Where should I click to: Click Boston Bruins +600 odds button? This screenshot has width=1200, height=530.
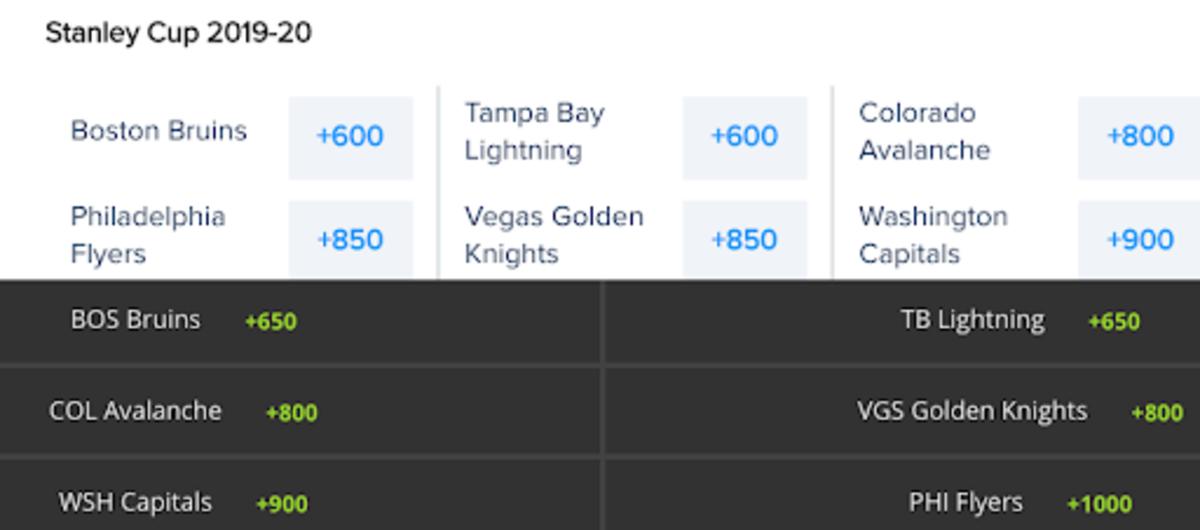coord(350,137)
